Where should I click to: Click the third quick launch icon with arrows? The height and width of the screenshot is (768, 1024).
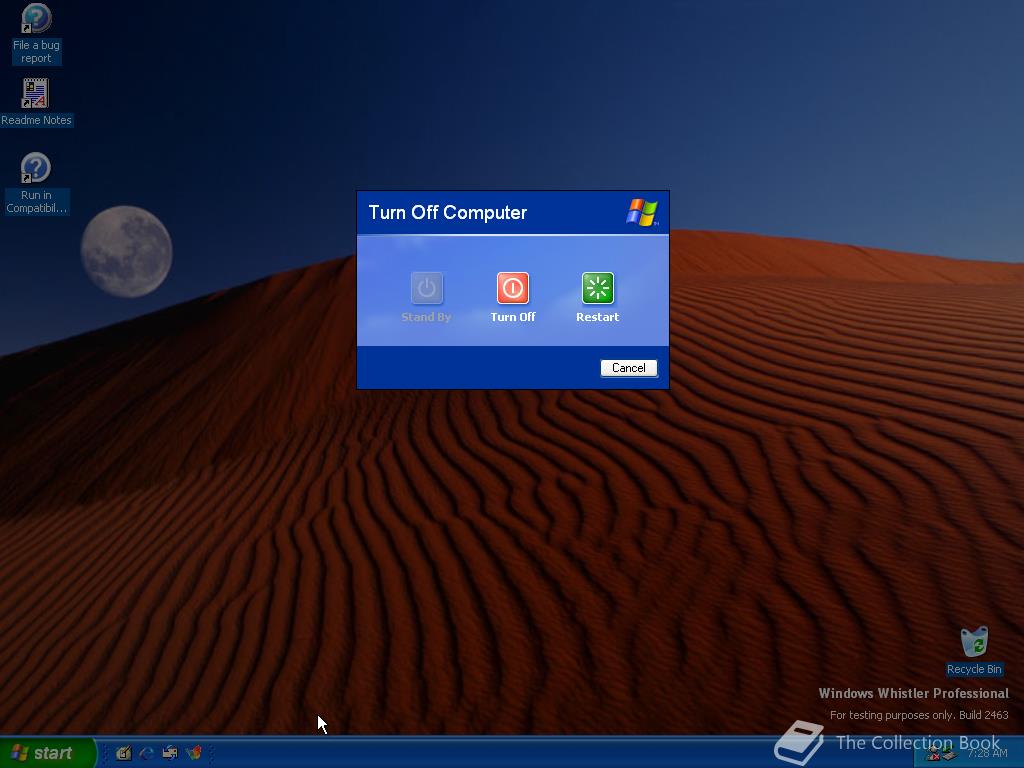[x=170, y=753]
